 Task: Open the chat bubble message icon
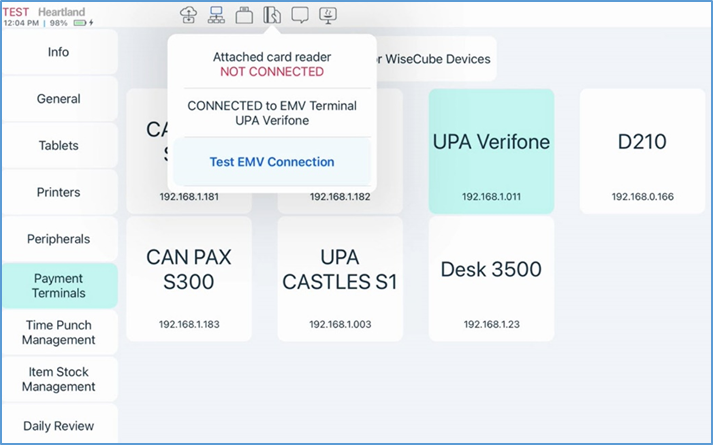pos(299,15)
